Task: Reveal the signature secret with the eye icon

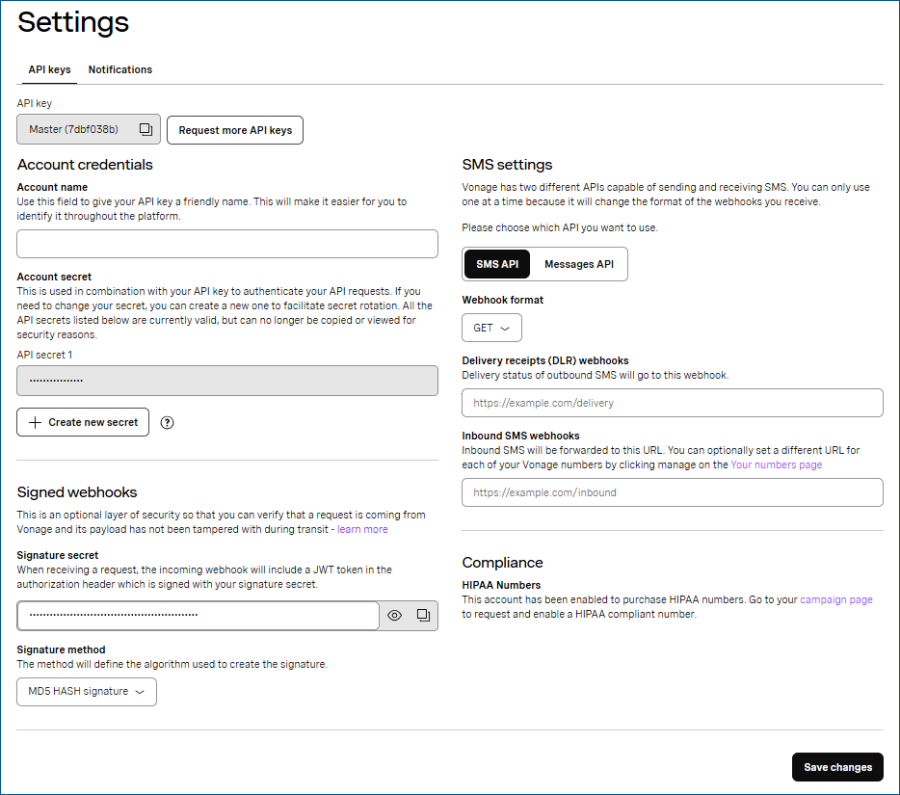Action: click(x=395, y=616)
